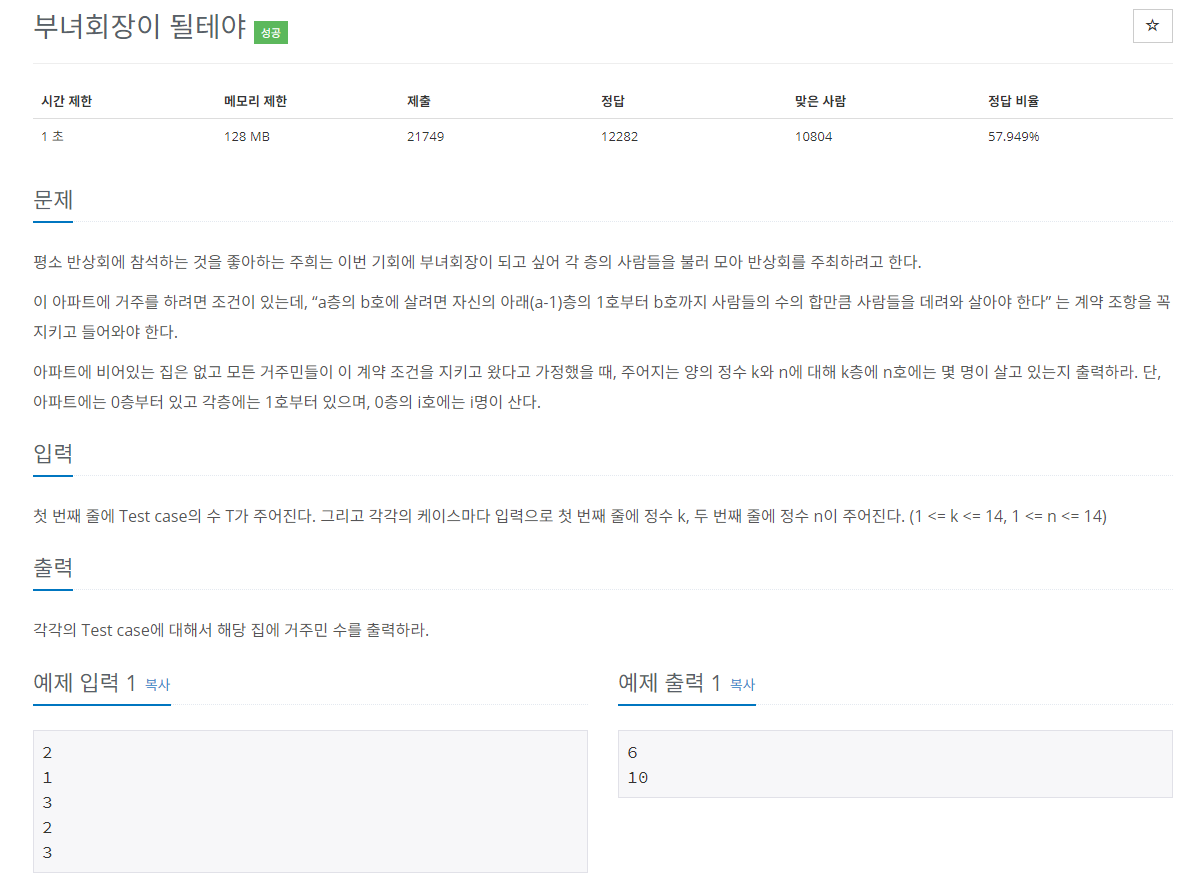Click the 출력 section heading

coord(53,568)
